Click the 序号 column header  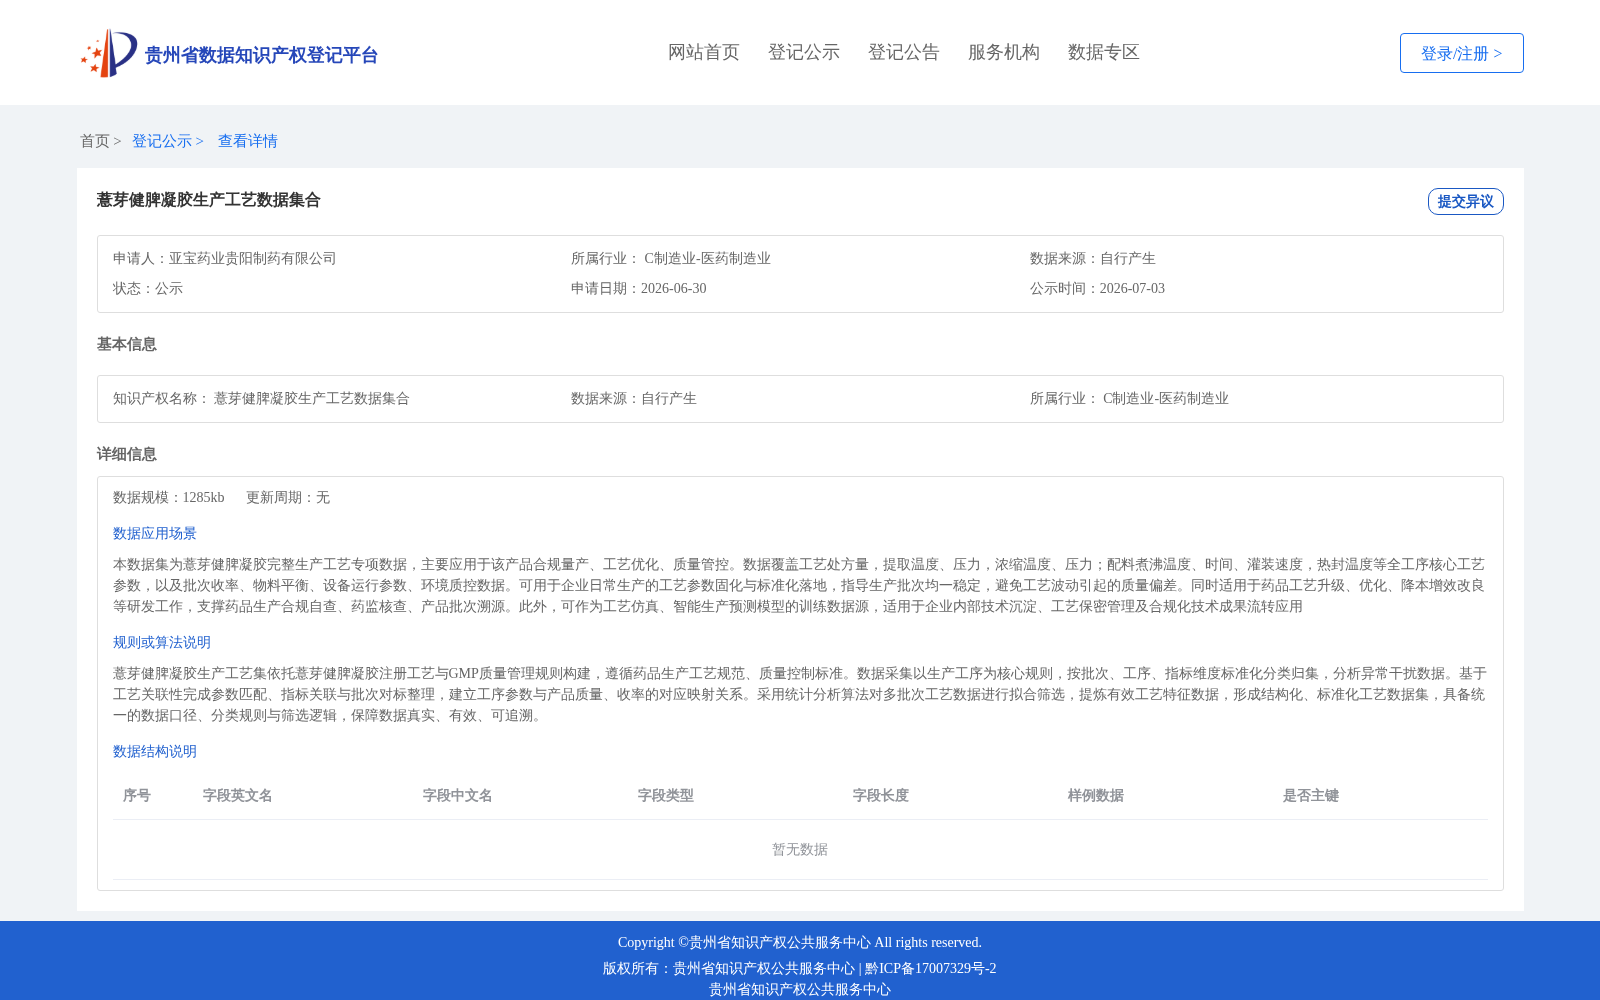click(137, 795)
